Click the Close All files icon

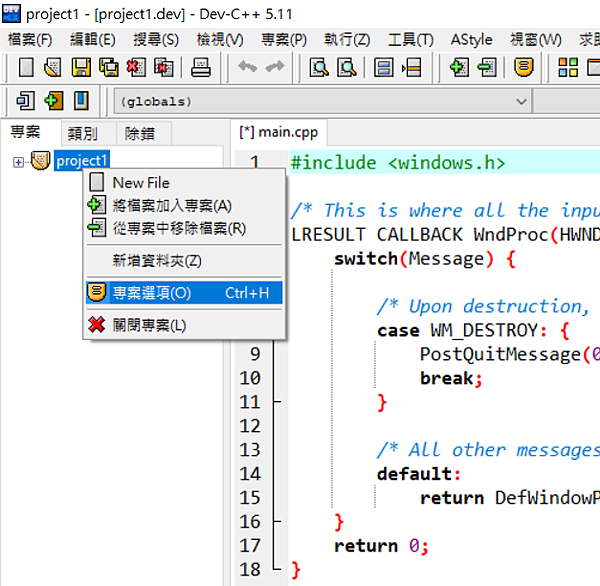point(164,68)
